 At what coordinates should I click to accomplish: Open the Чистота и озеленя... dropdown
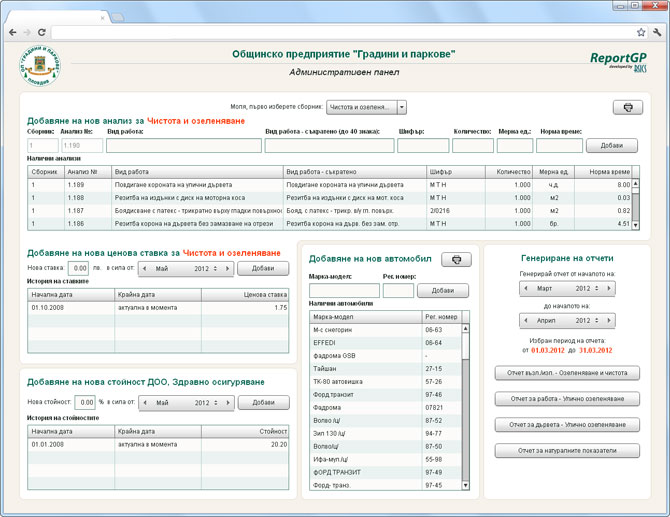tap(366, 107)
